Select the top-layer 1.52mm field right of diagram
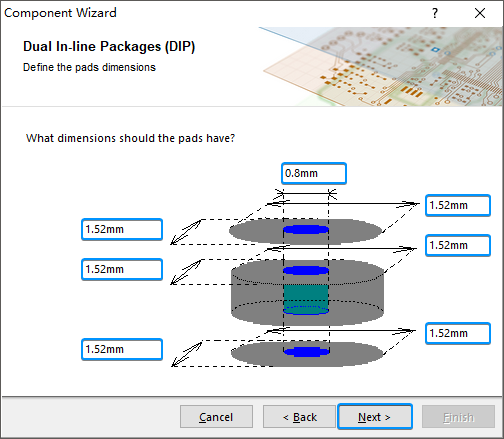Screen dimensions: 504x439 tap(458, 205)
